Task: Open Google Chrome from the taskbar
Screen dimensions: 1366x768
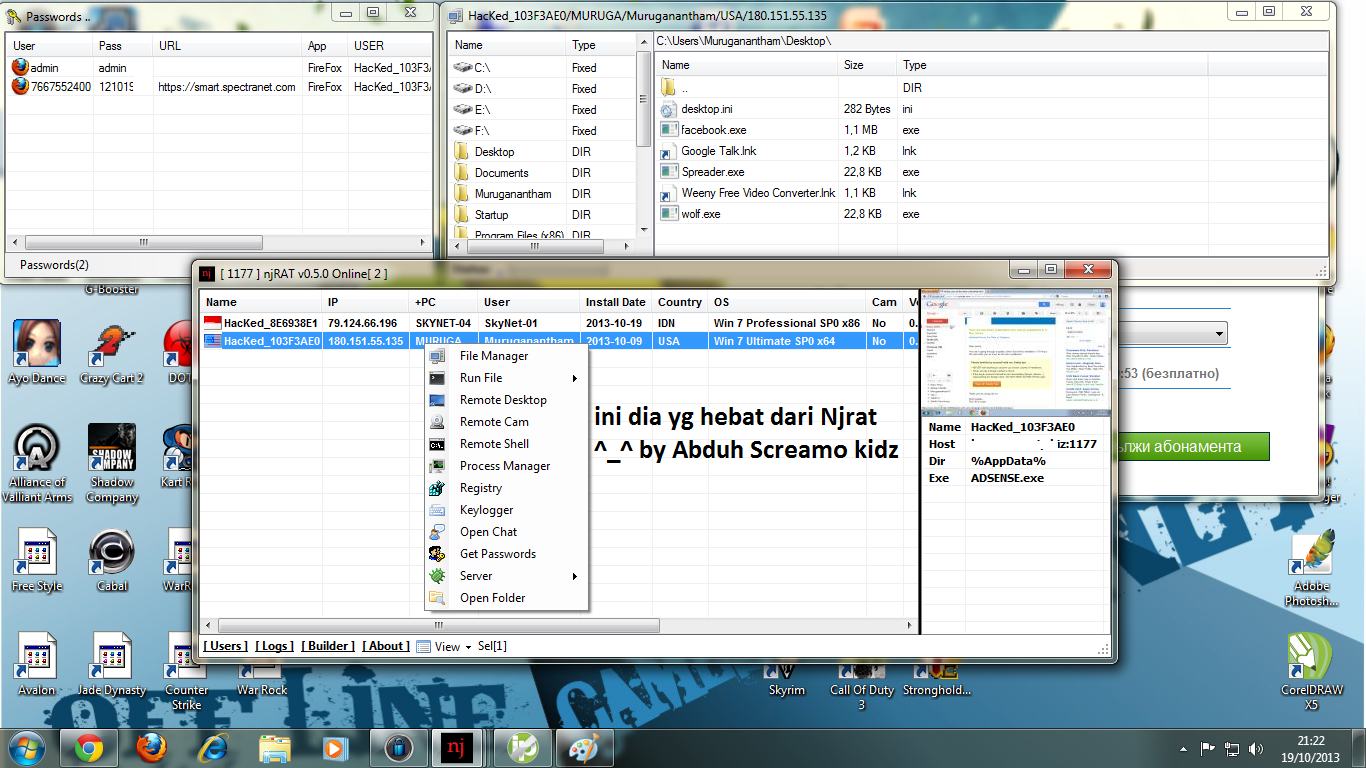Action: [88, 748]
